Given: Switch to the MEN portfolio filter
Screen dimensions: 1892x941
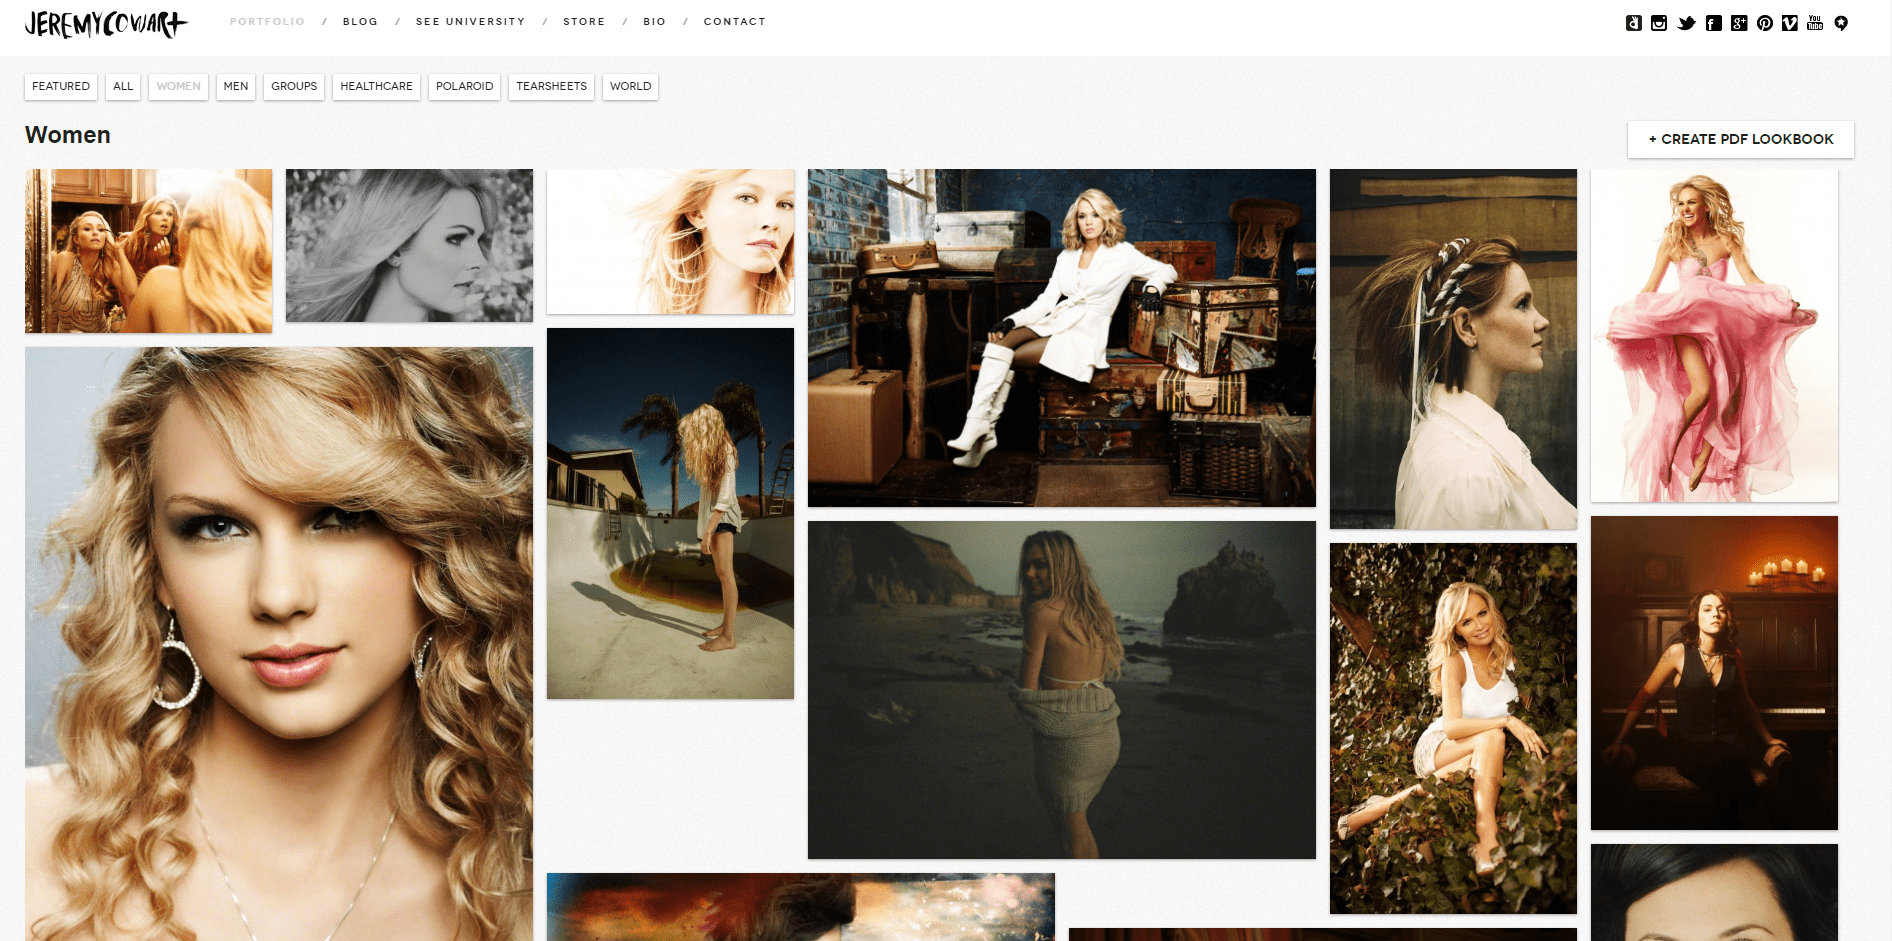Looking at the screenshot, I should pyautogui.click(x=236, y=87).
